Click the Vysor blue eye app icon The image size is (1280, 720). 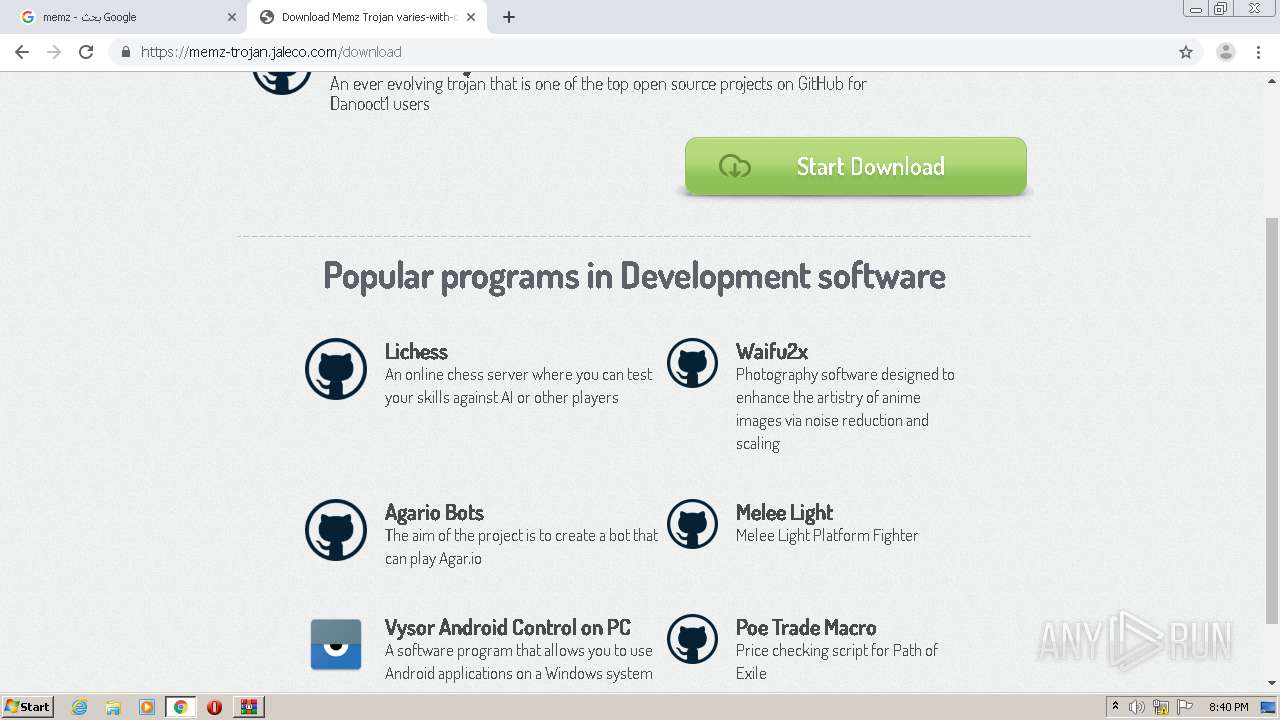point(336,644)
